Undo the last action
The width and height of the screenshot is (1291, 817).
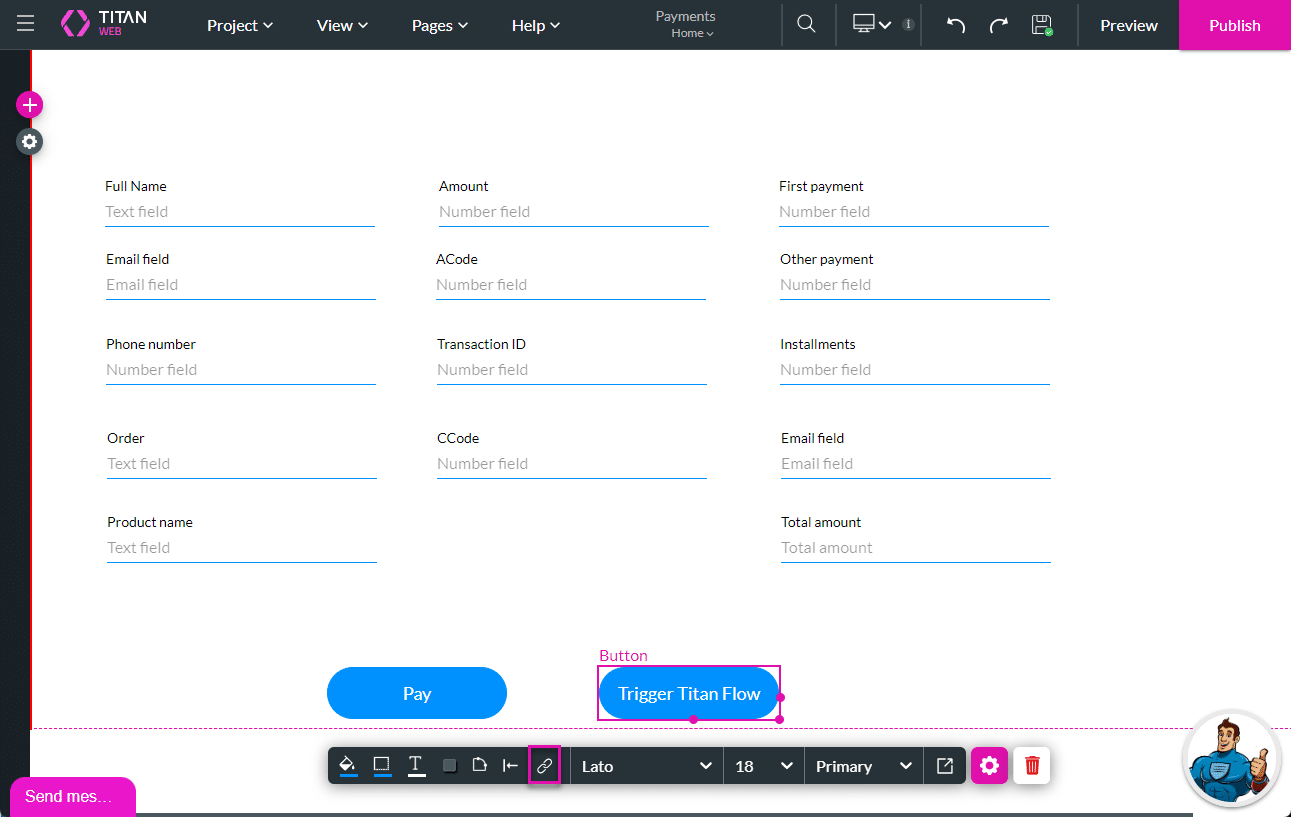[956, 25]
